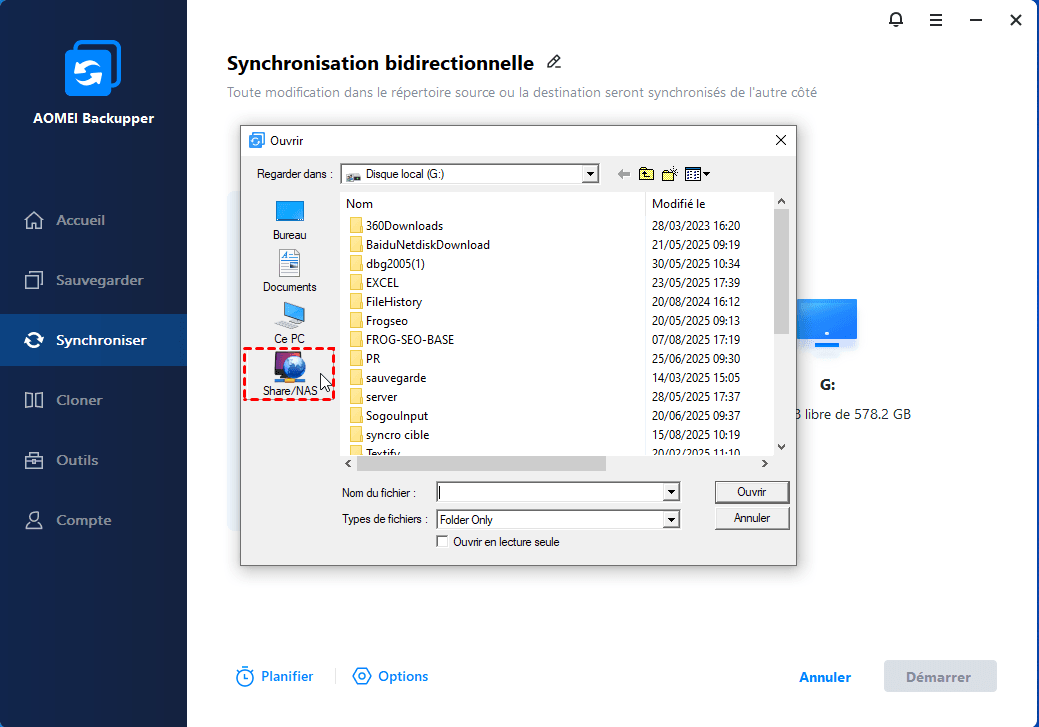Go back with the arrow toolbar icon
The height and width of the screenshot is (727, 1039).
point(624,174)
